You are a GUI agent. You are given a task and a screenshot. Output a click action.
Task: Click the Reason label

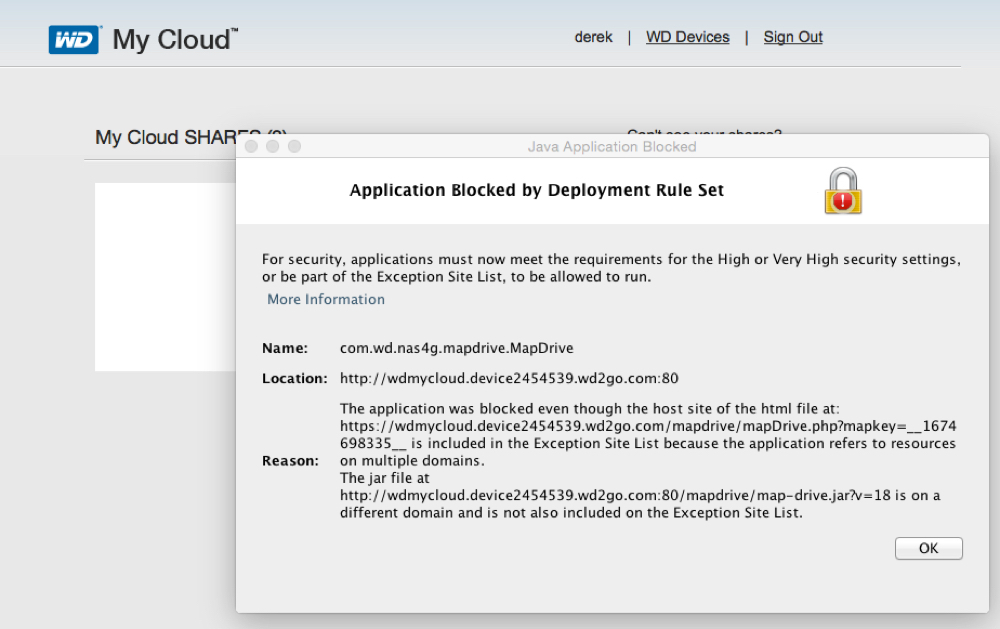pos(290,461)
